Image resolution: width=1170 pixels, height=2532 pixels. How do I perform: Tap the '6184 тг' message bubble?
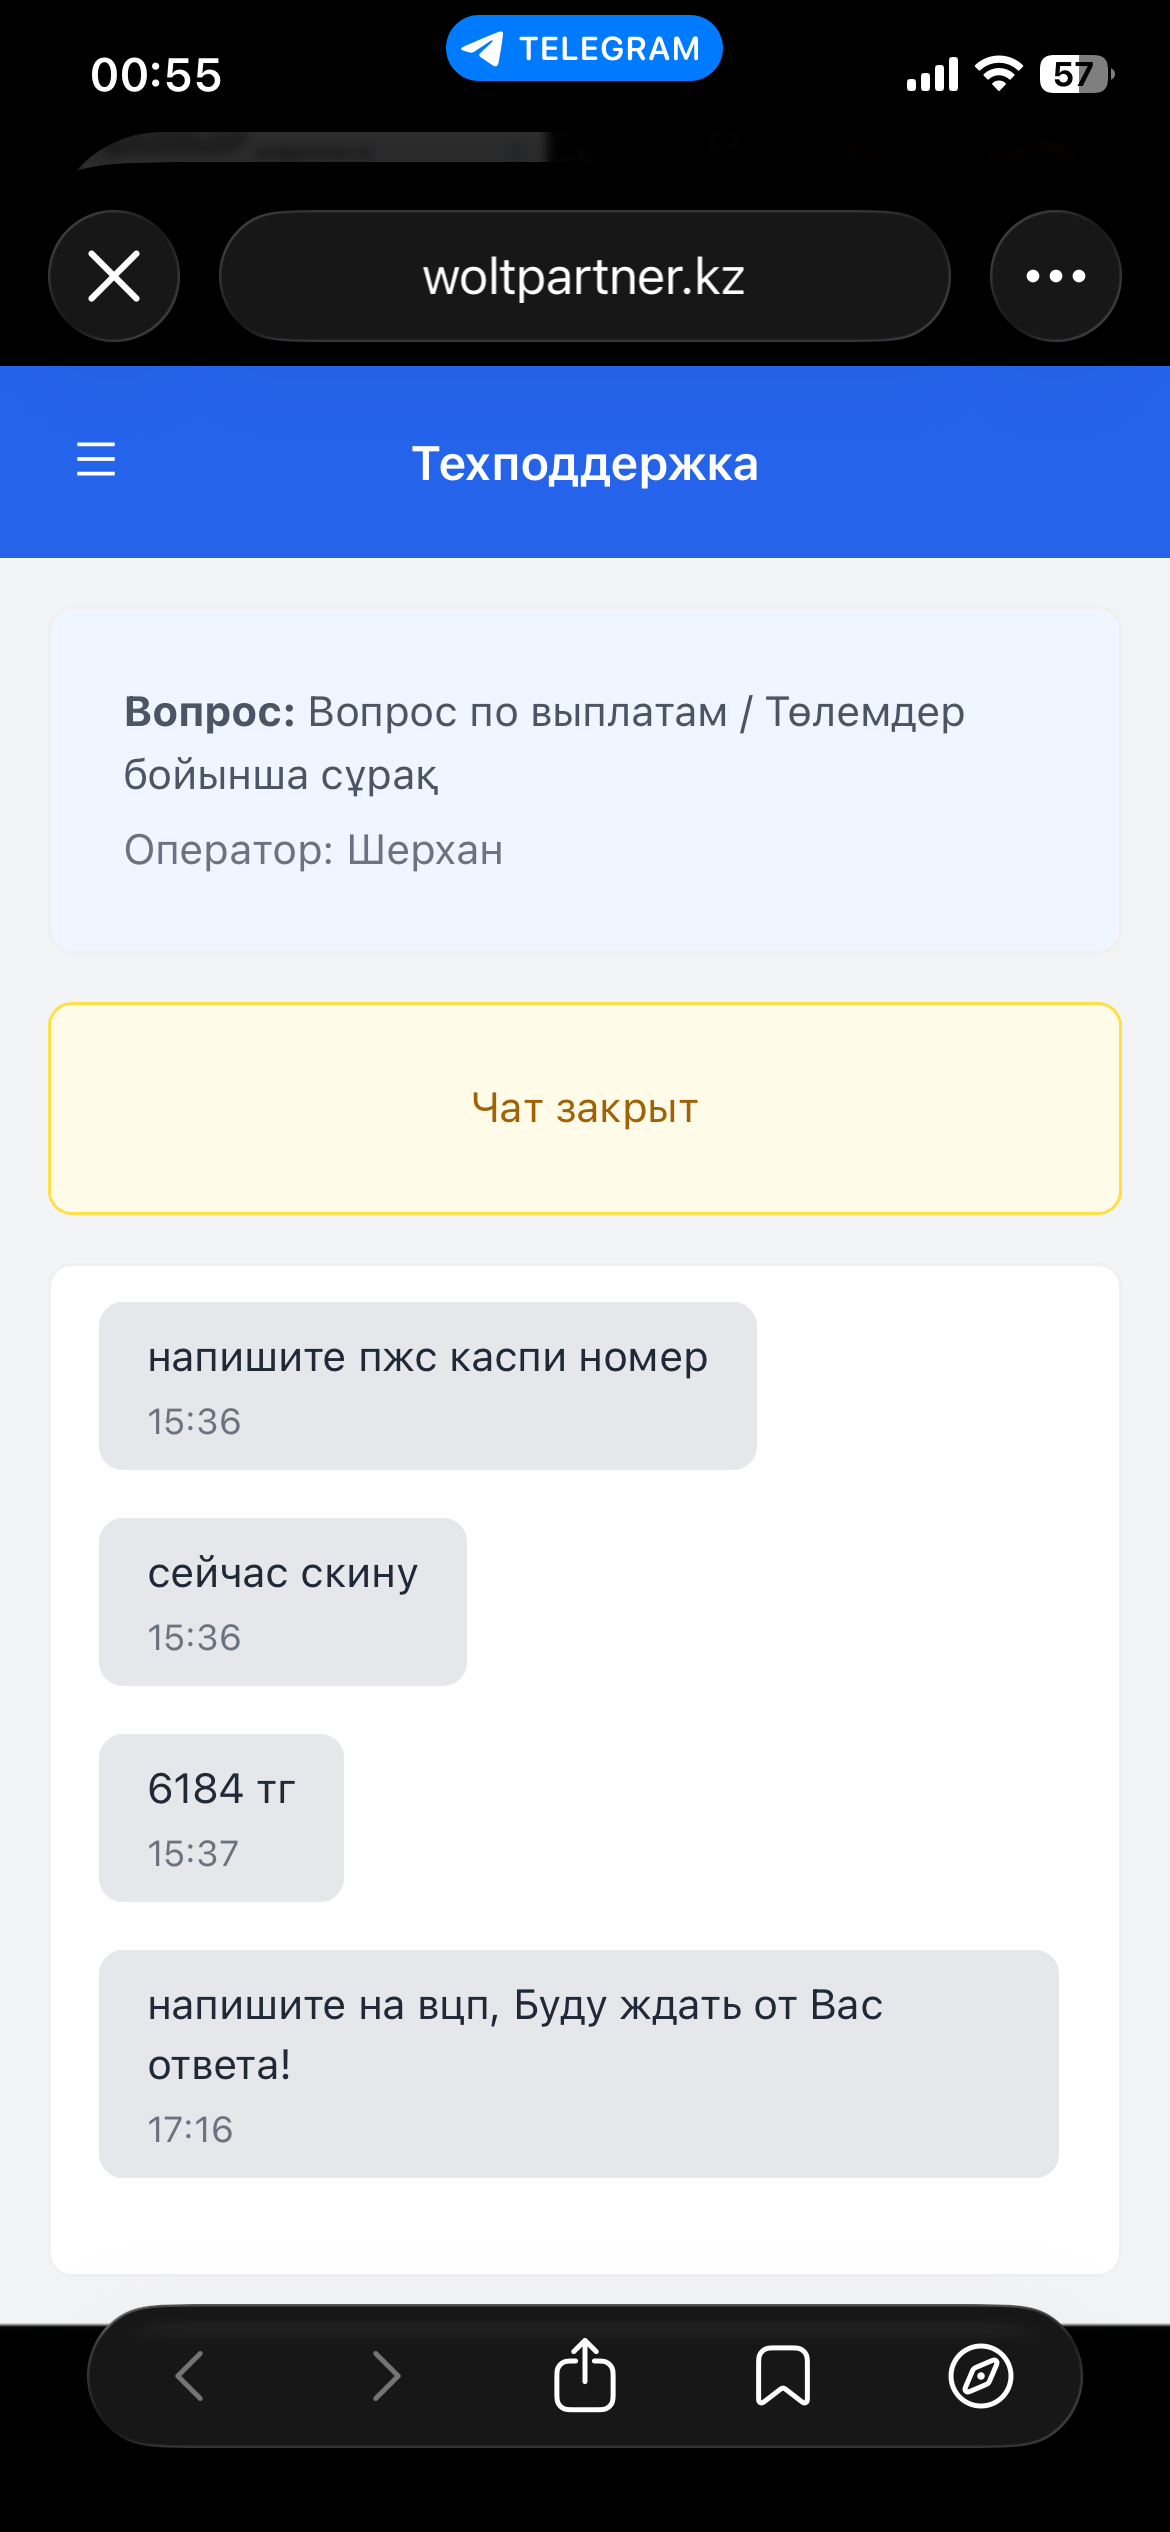tap(221, 1817)
